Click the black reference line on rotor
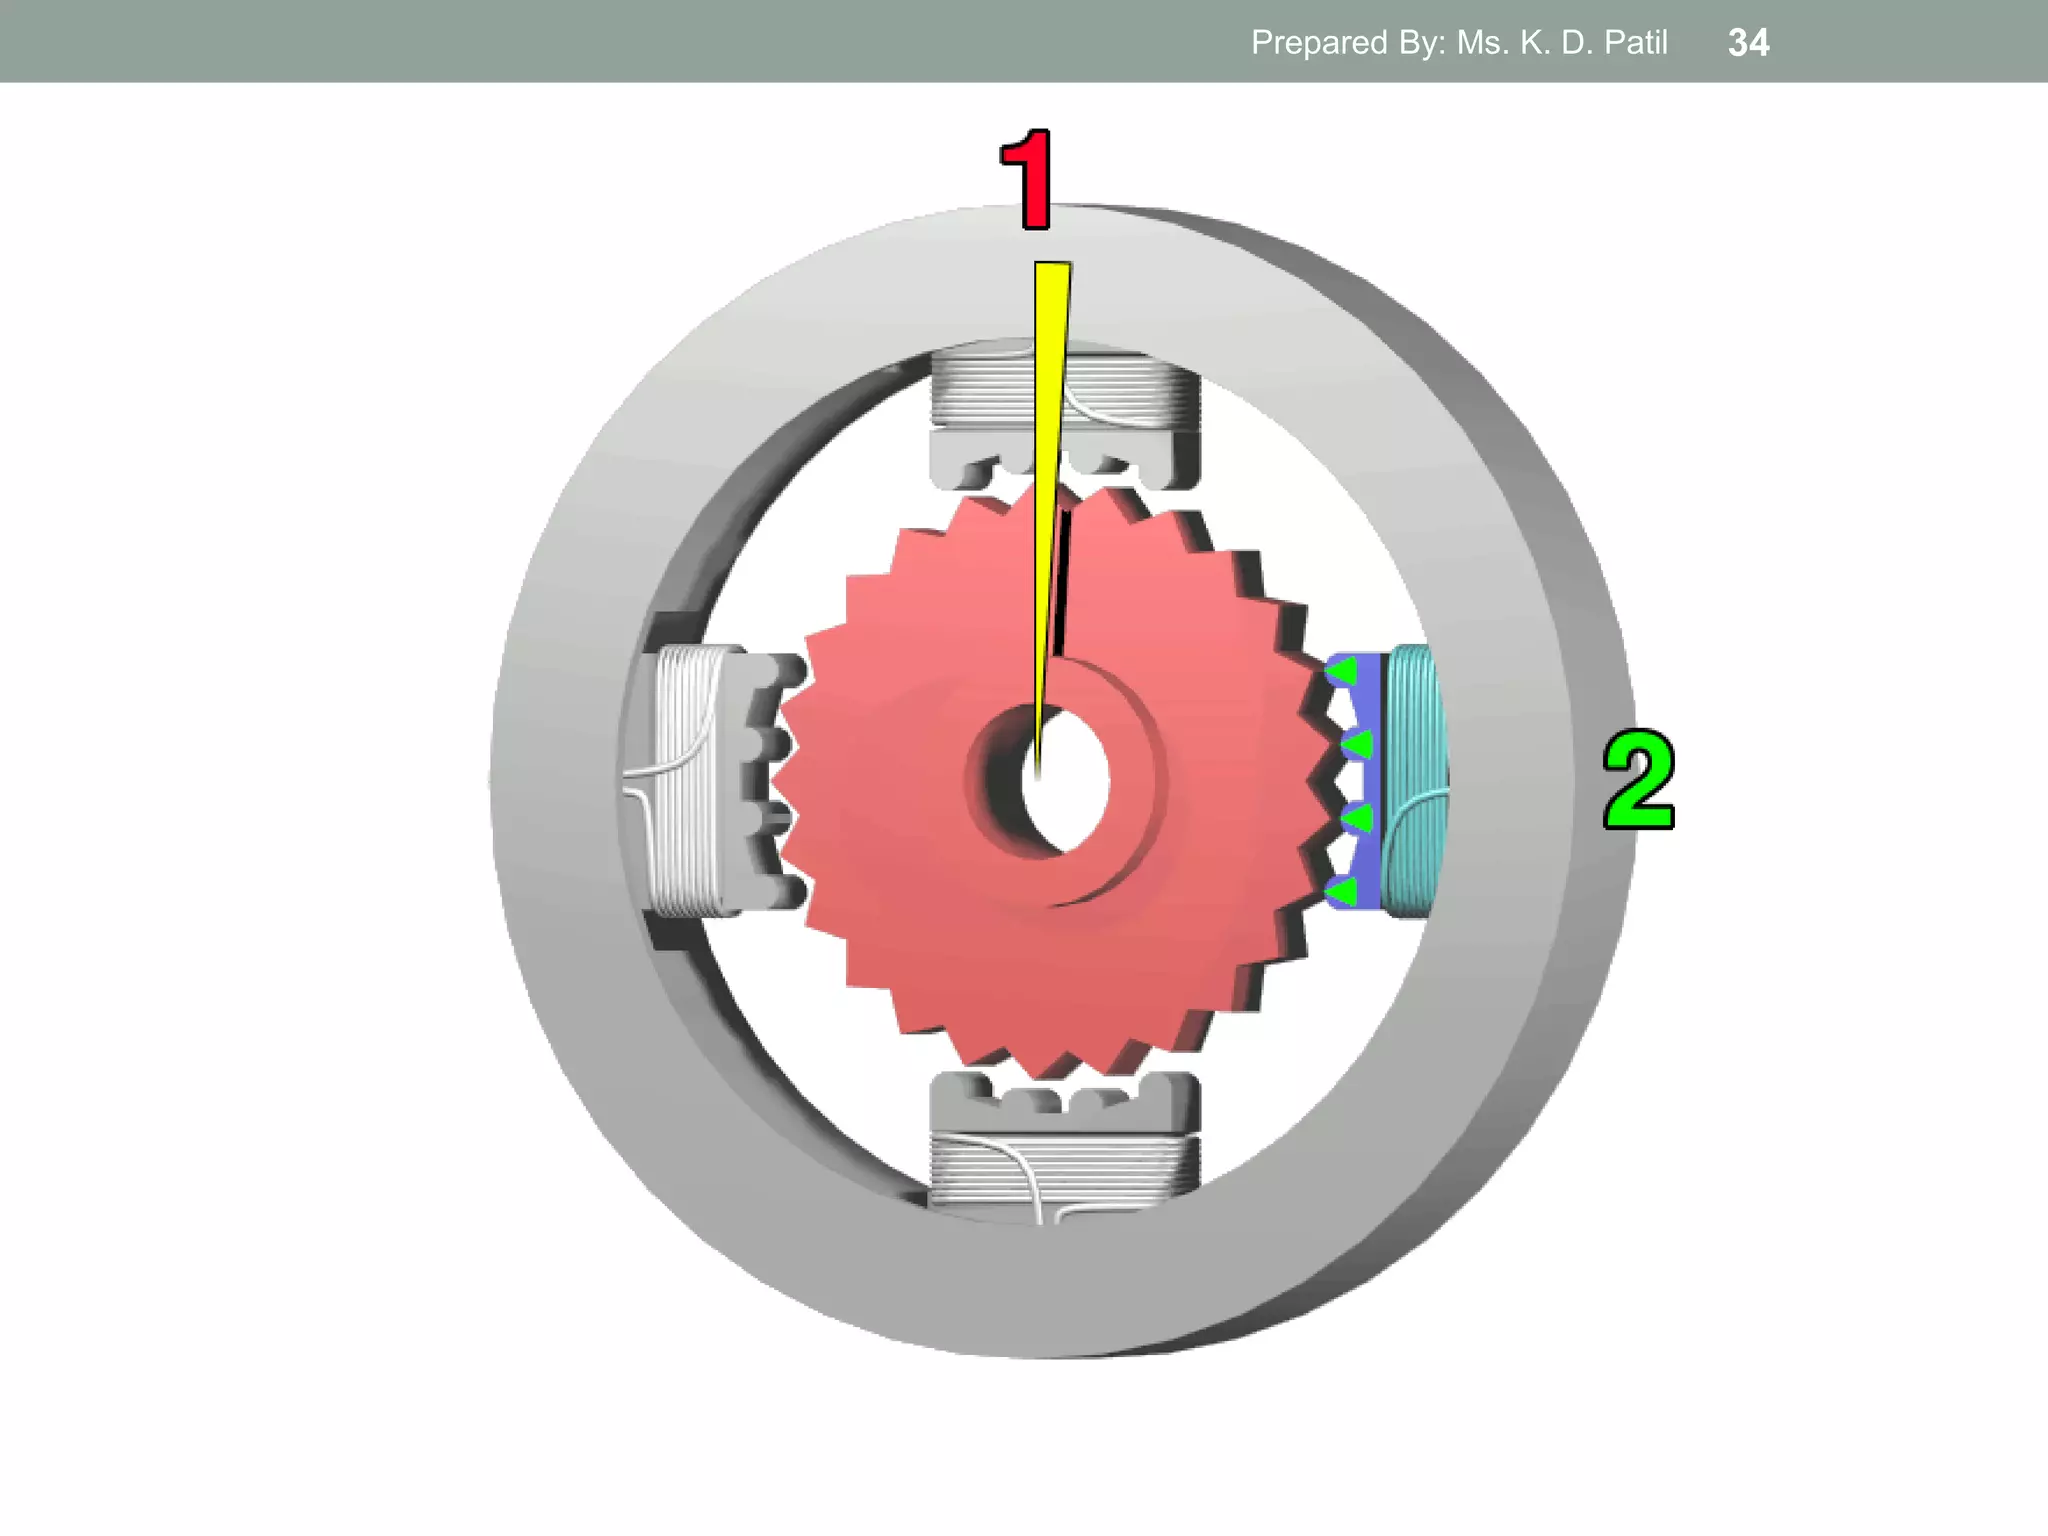 pyautogui.click(x=1063, y=580)
